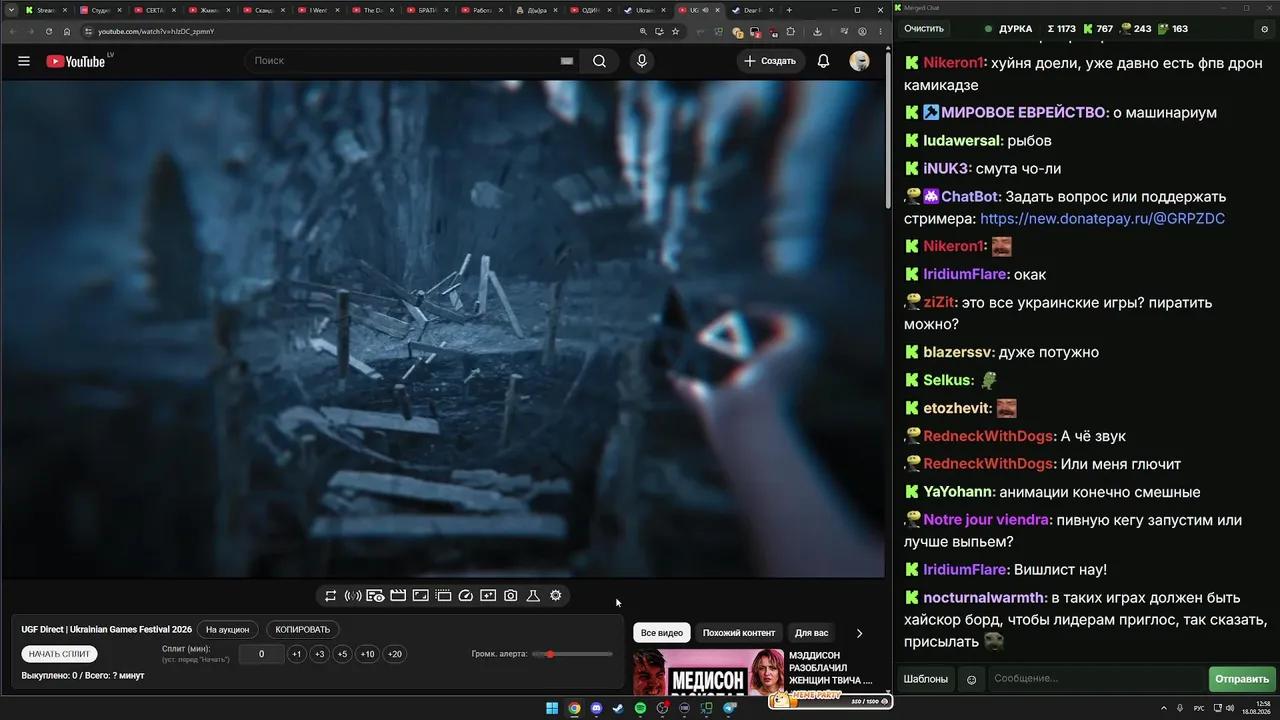Select the 'Похожий контент' filter chip

pos(739,633)
